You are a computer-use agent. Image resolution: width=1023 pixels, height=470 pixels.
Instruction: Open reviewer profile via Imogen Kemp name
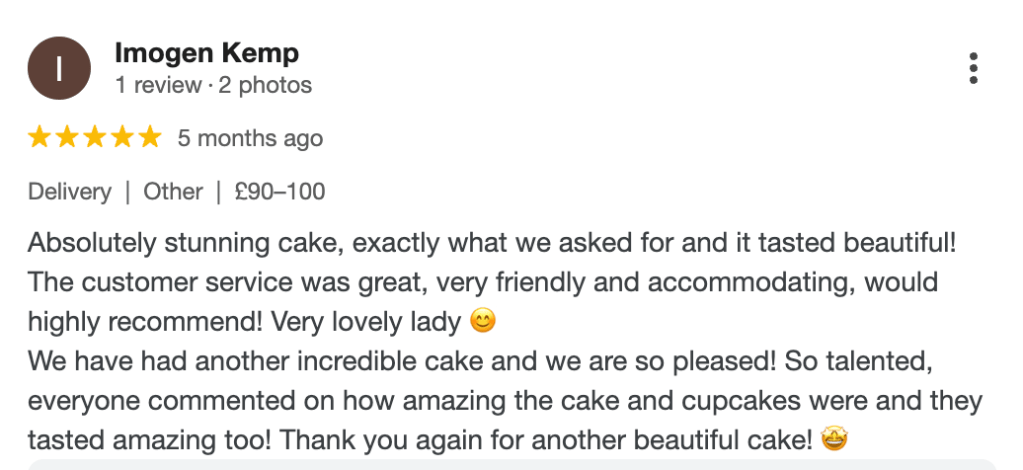tap(207, 53)
